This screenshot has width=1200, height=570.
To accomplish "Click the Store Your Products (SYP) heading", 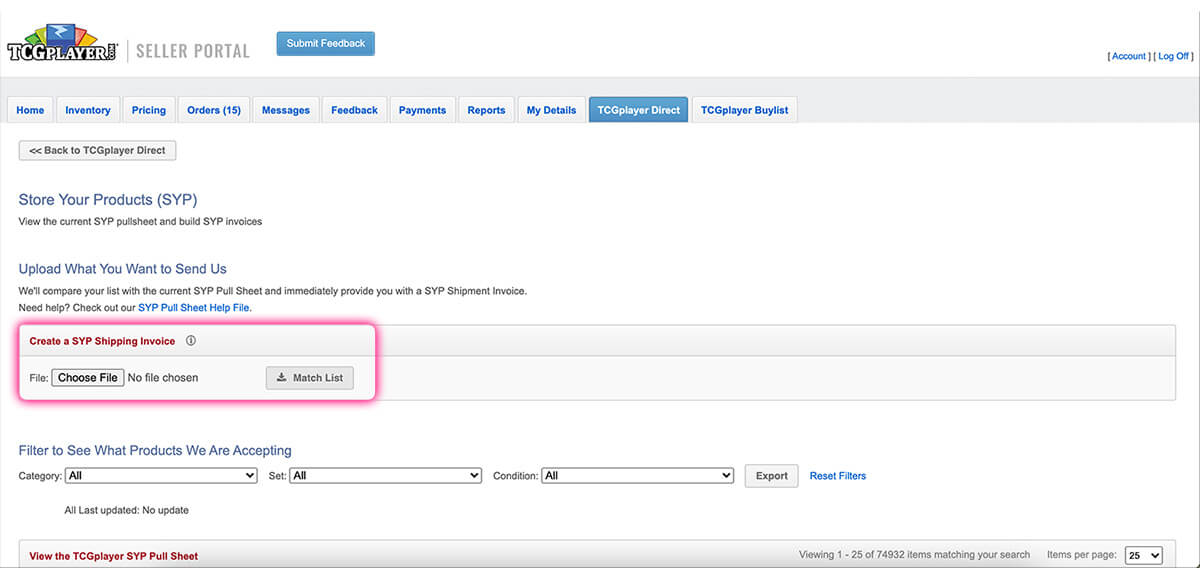I will [x=108, y=200].
